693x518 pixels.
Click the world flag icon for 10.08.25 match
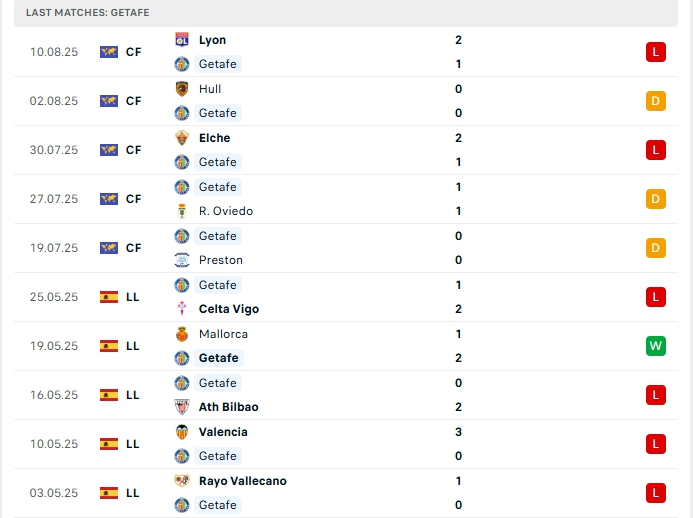pyautogui.click(x=109, y=52)
